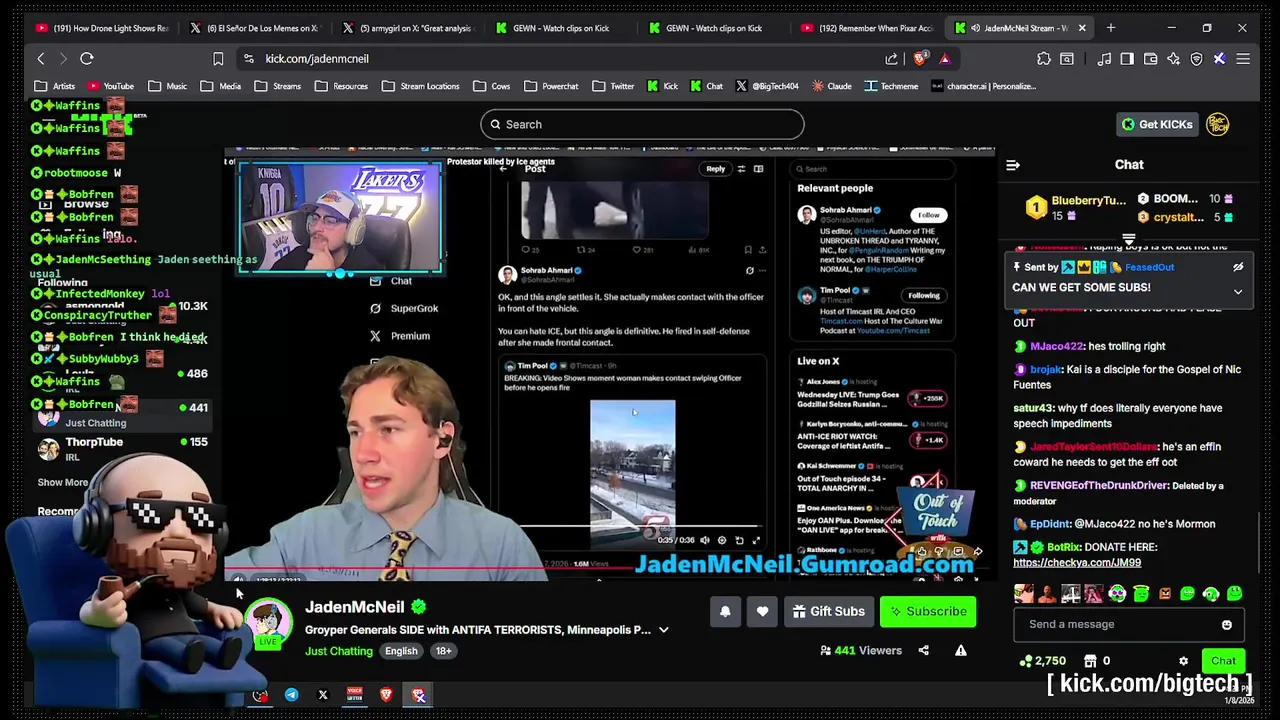Open the browser hamburger menu
The image size is (1280, 720).
point(1243,59)
